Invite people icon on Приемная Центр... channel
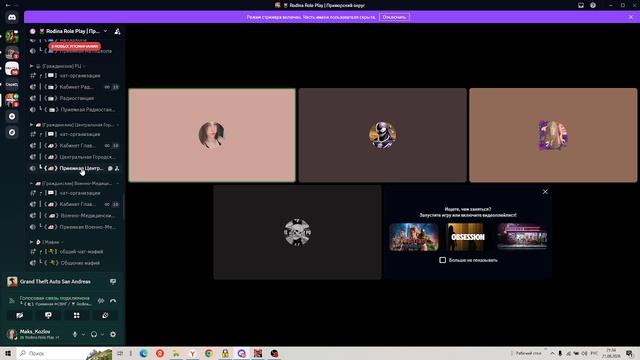This screenshot has height=360, width=640. coord(117,168)
